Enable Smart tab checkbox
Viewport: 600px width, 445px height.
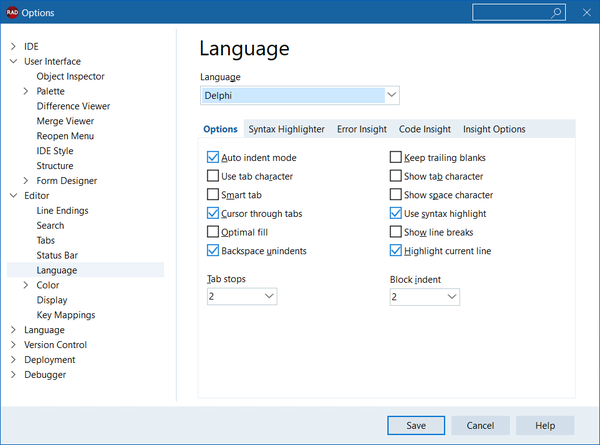(x=213, y=195)
